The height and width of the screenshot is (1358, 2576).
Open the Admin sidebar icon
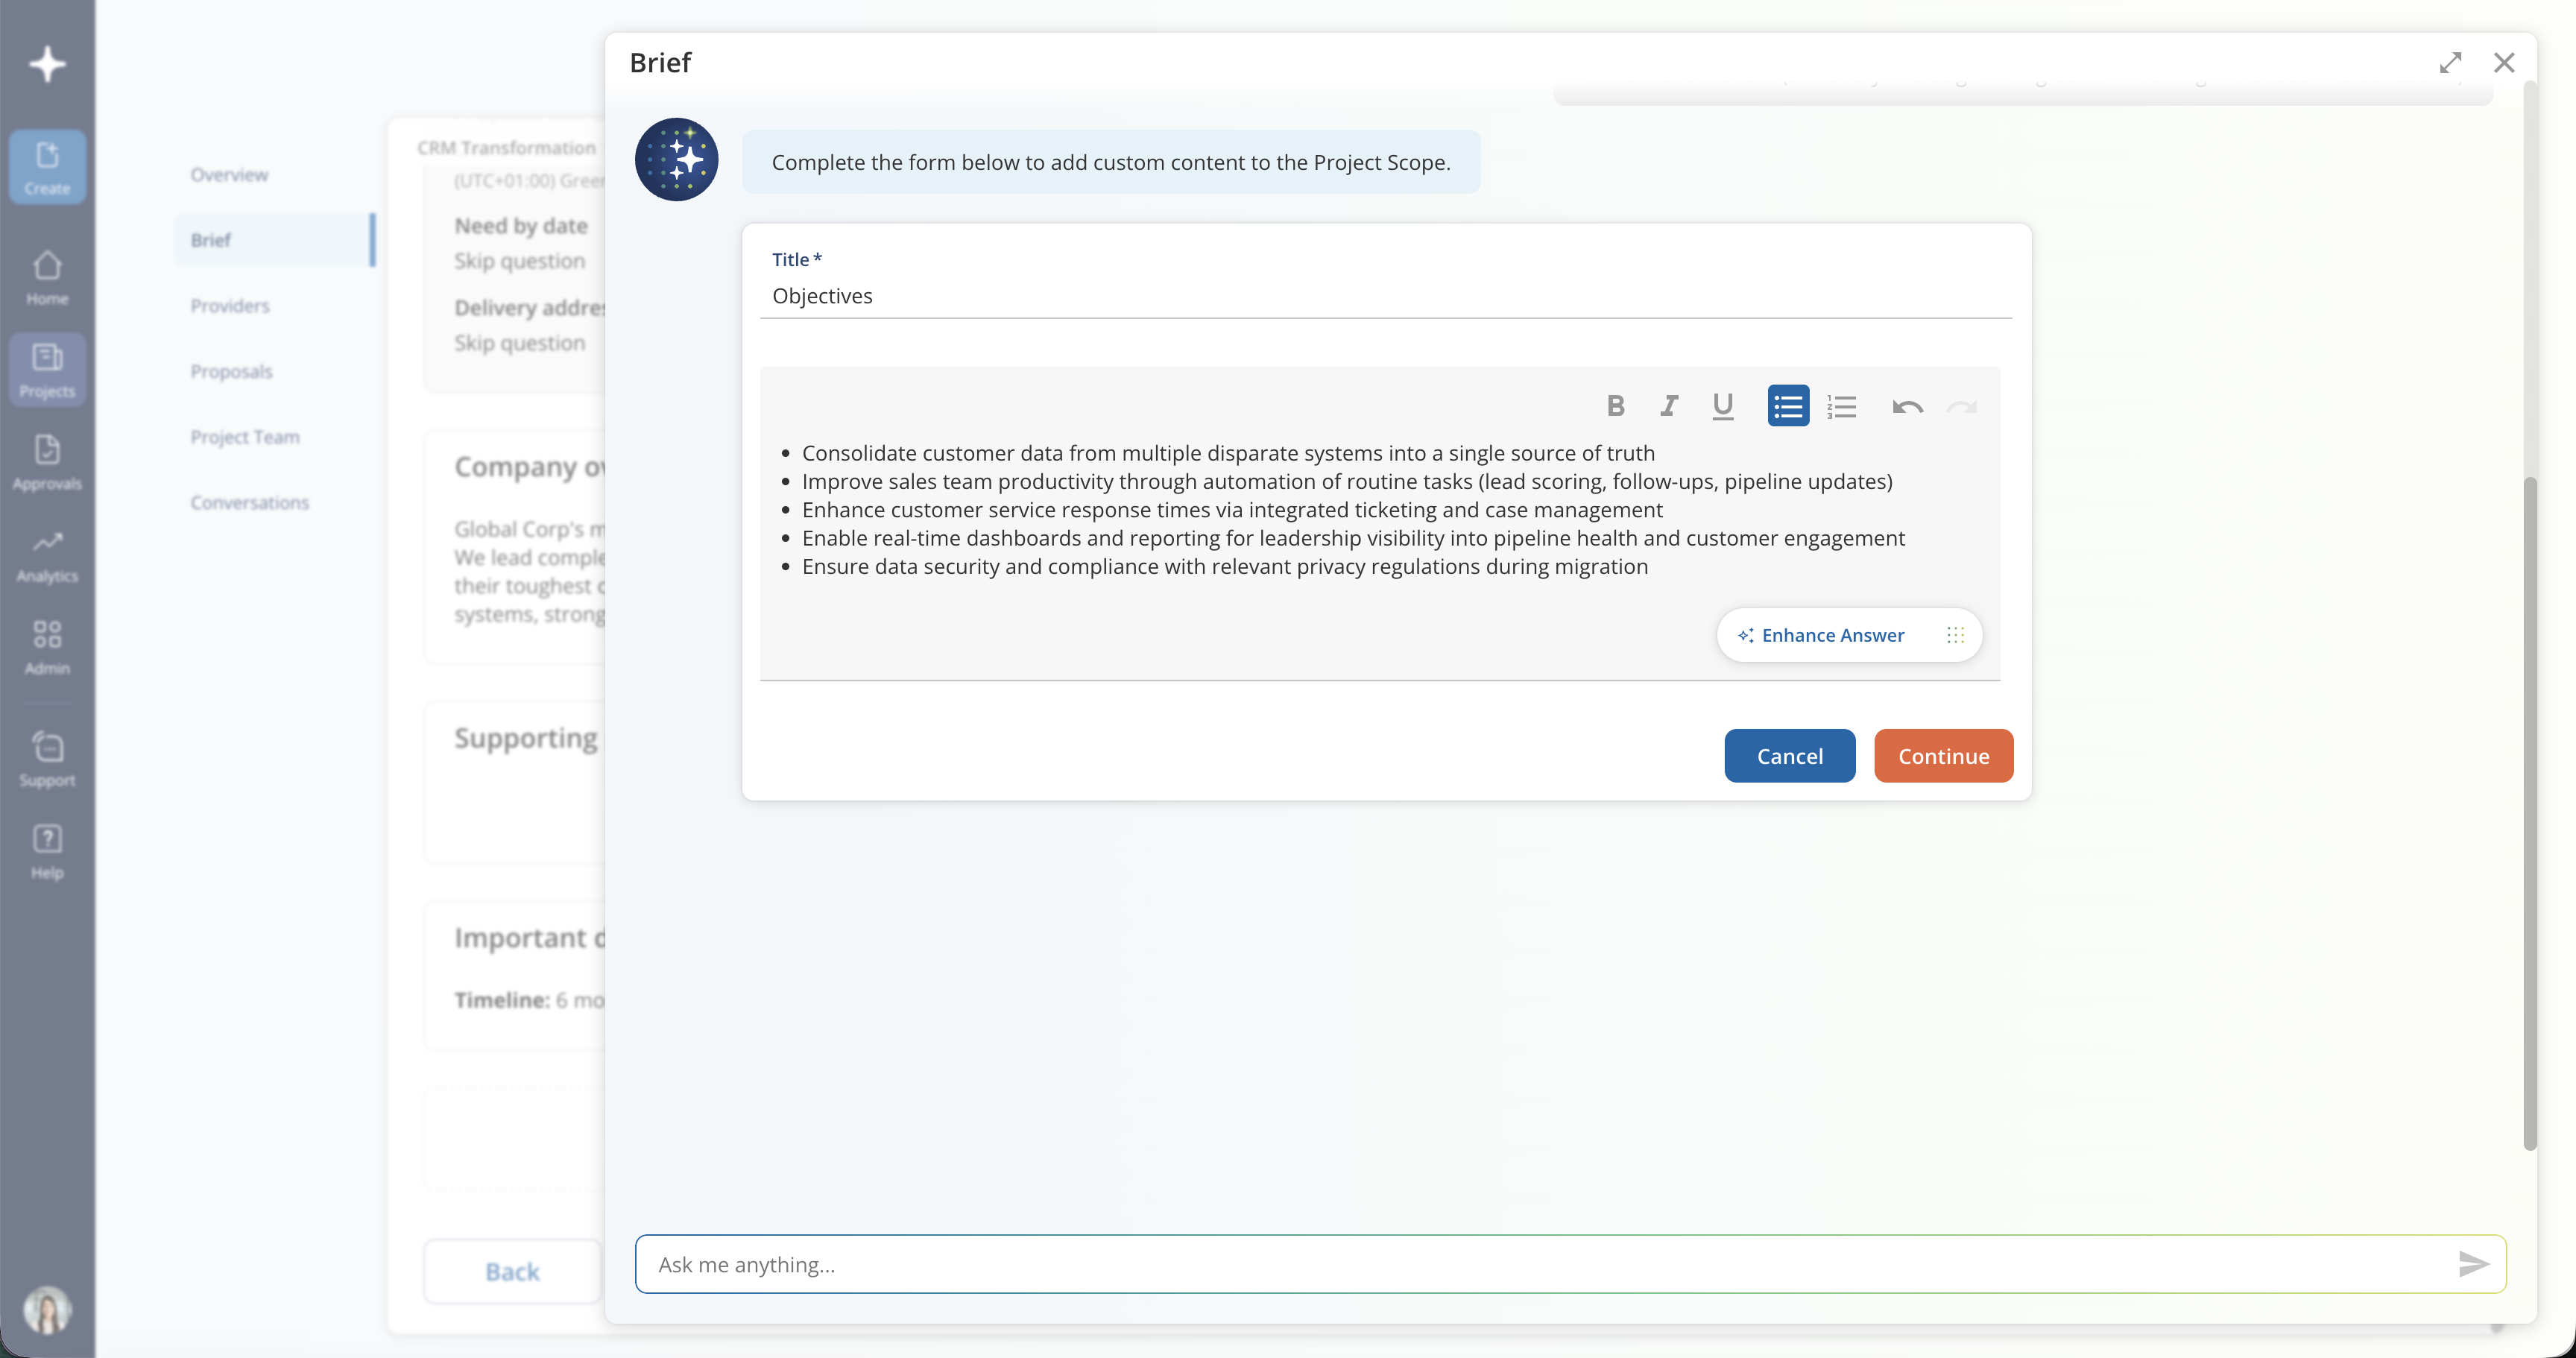point(47,648)
